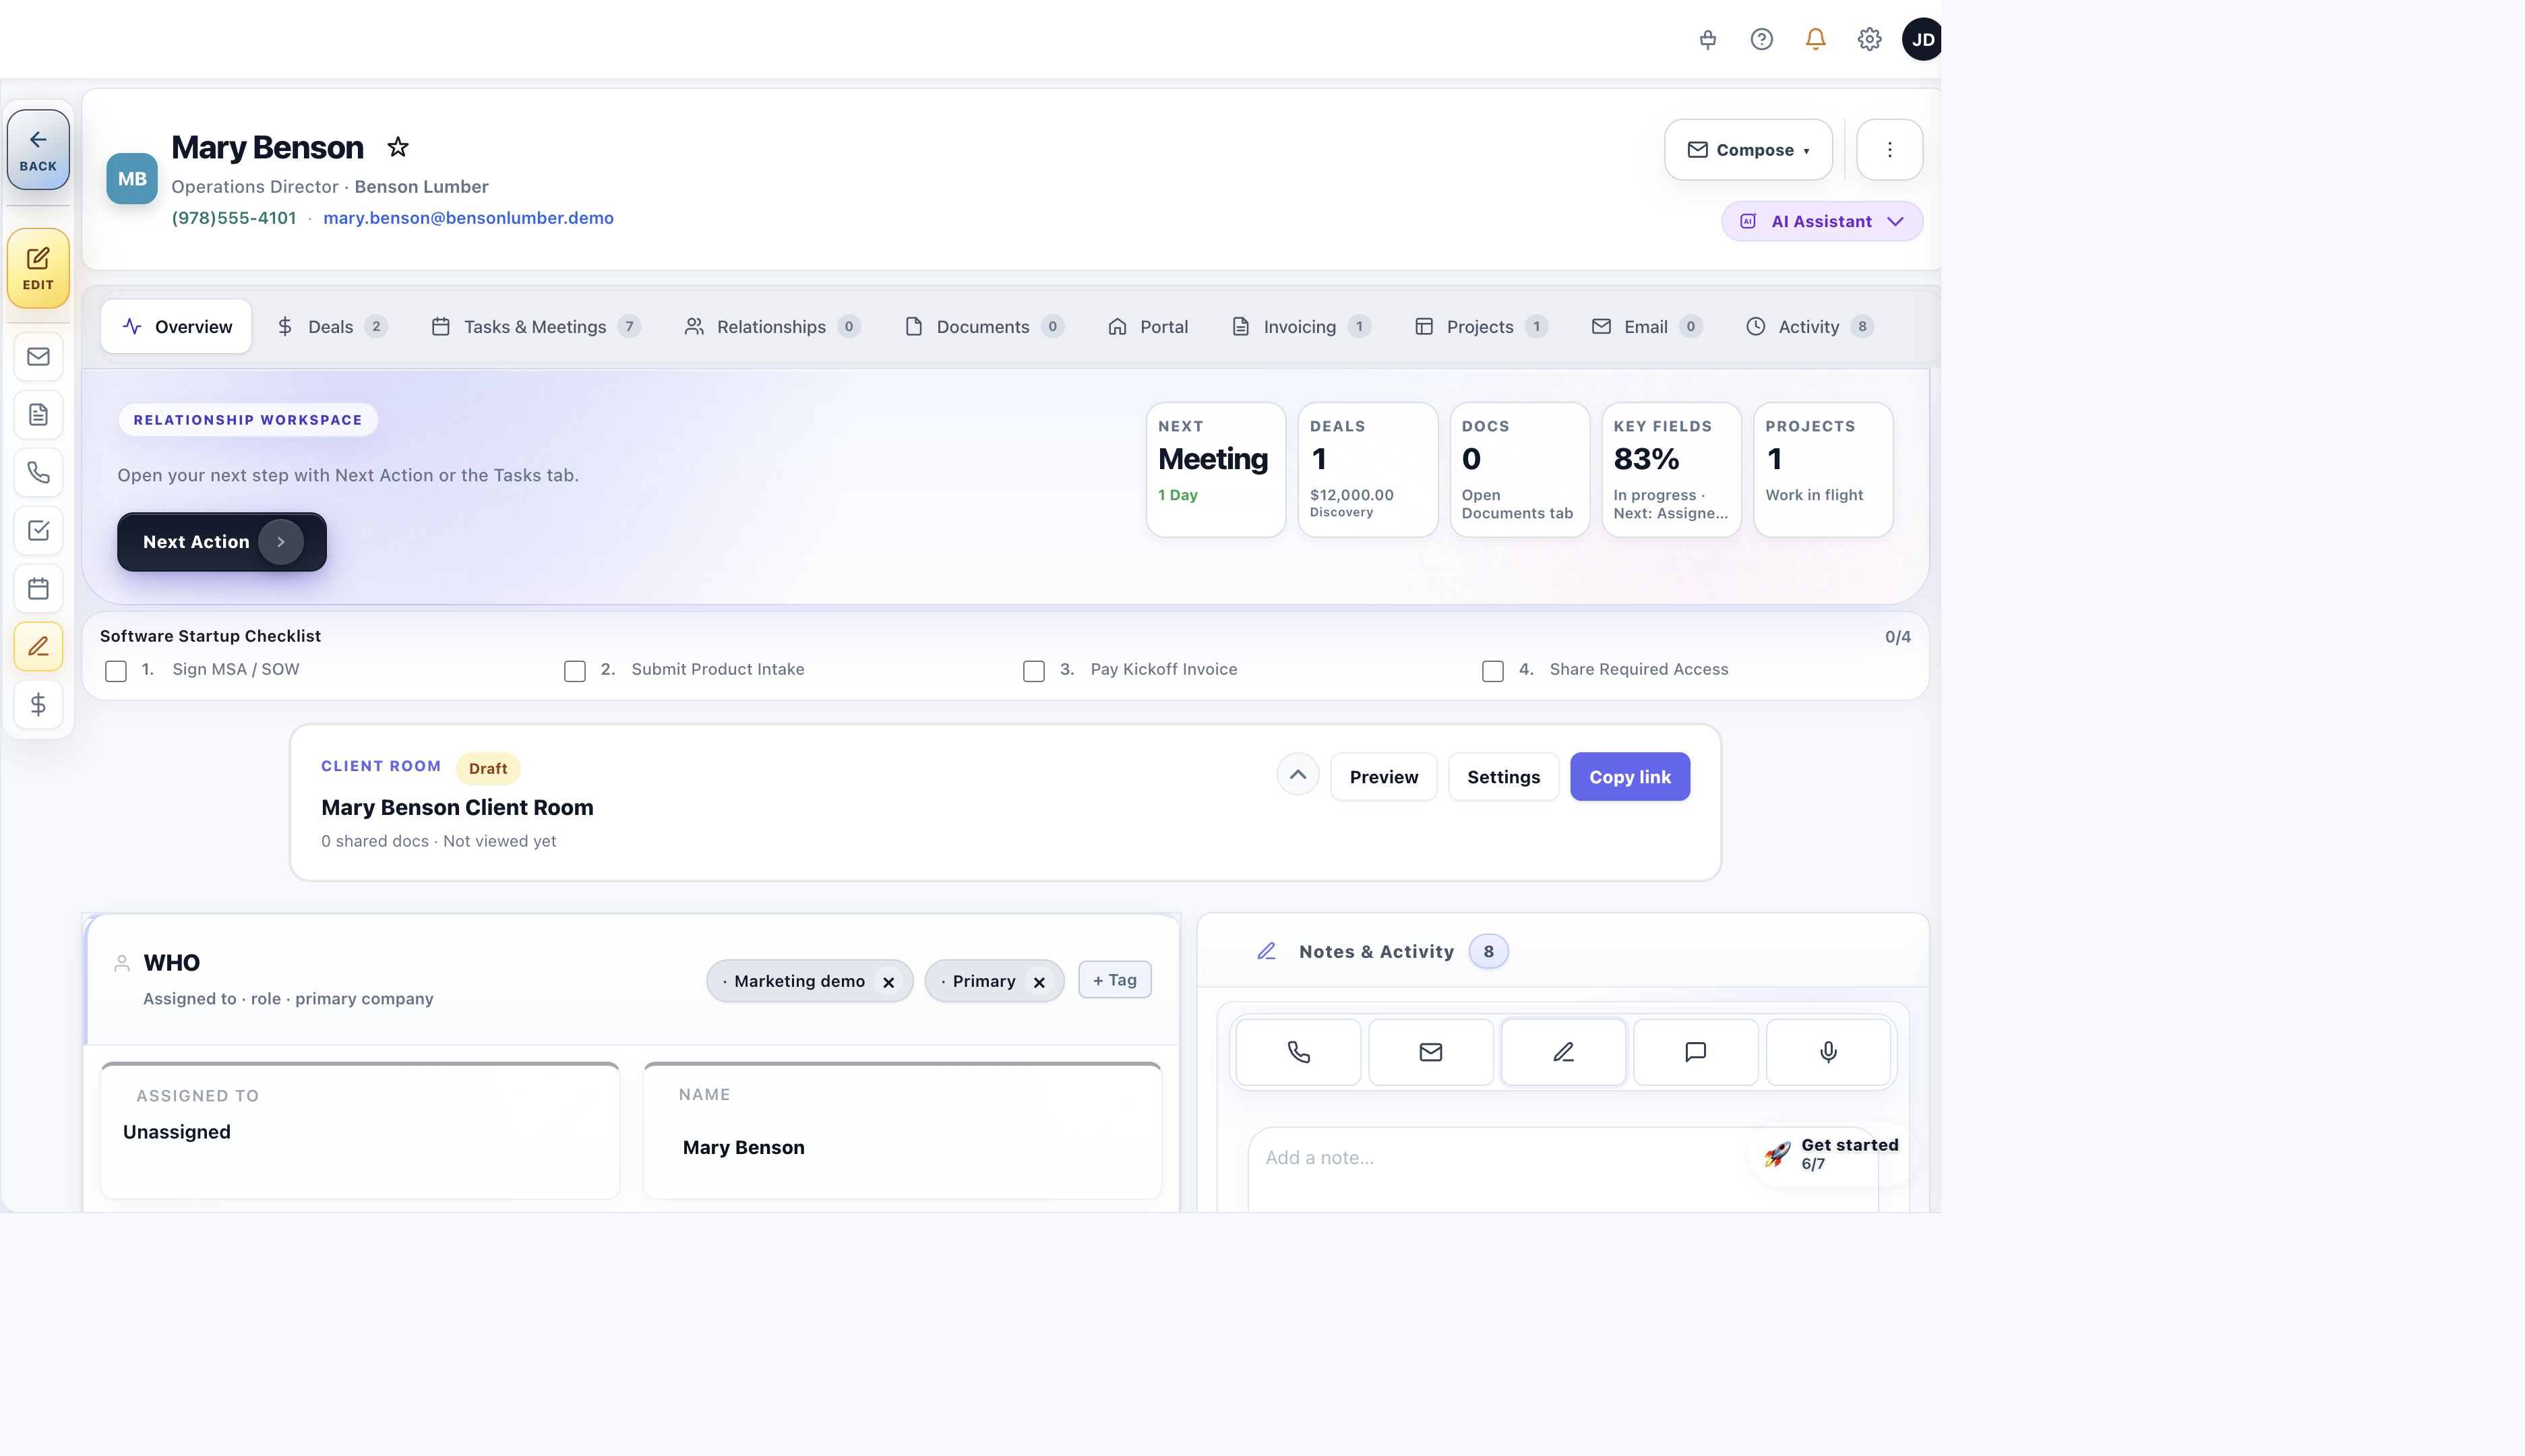The height and width of the screenshot is (1456, 2525).
Task: Select the email activity type in Notes
Action: (1430, 1052)
